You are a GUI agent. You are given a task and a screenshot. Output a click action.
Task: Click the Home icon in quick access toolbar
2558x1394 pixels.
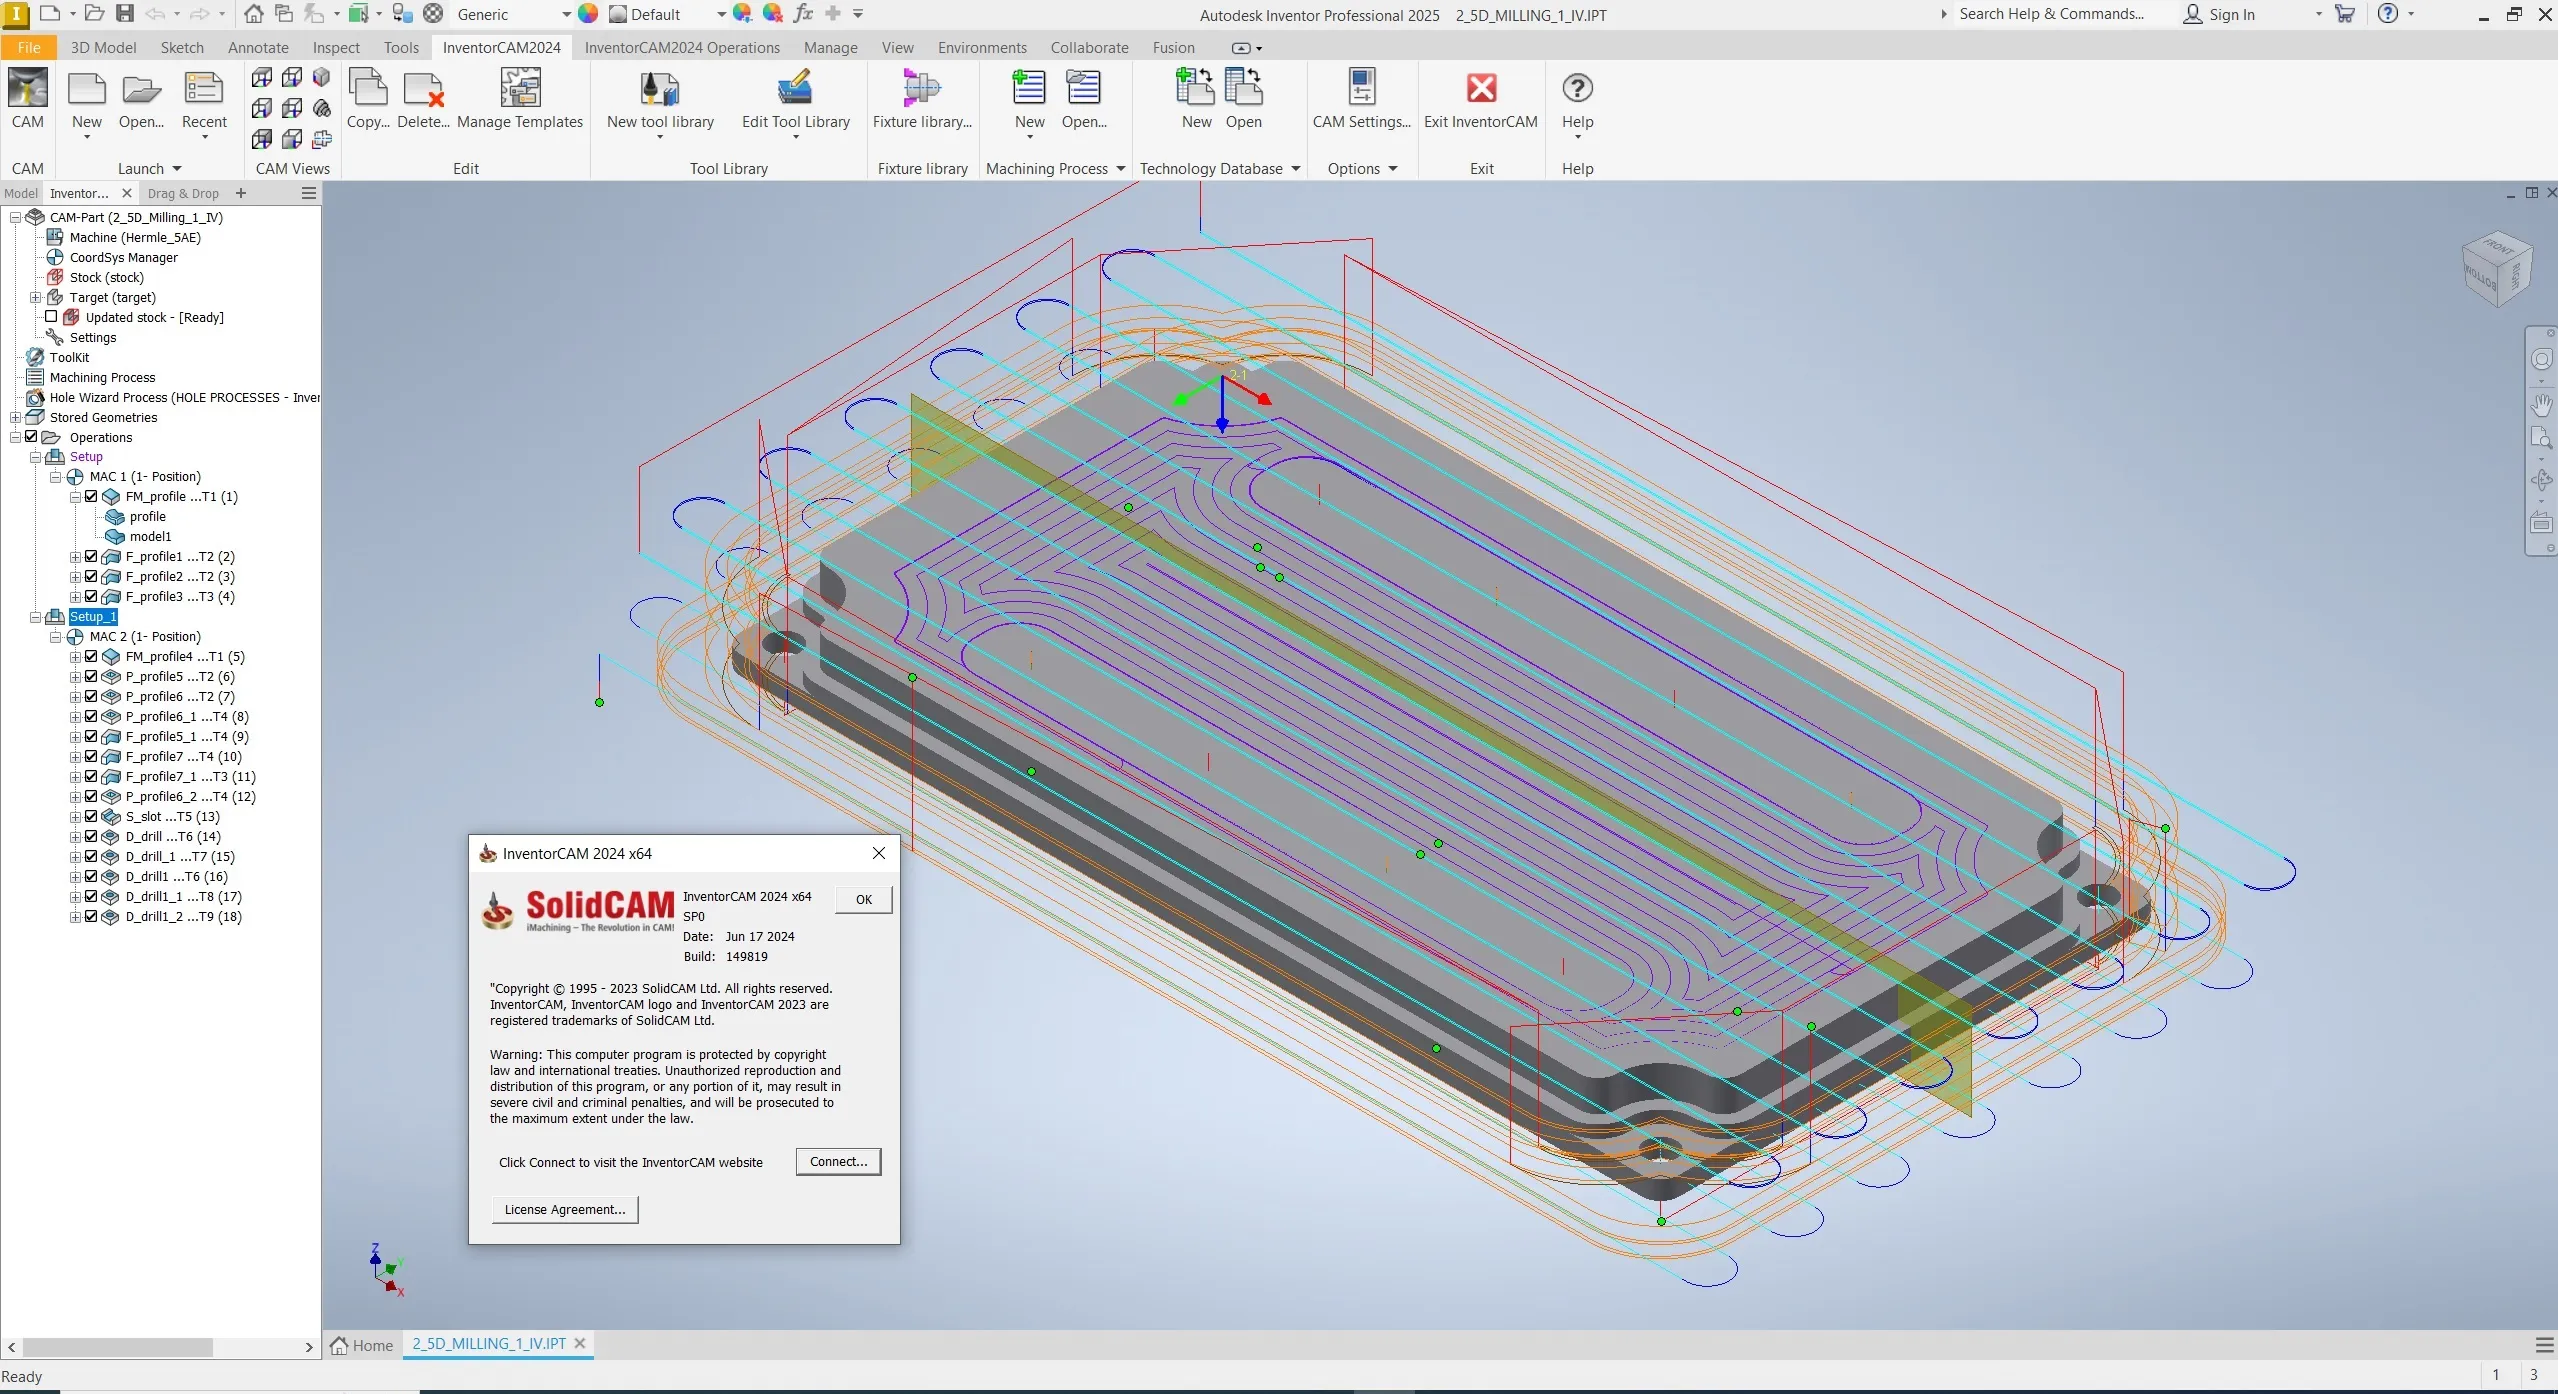pos(254,14)
